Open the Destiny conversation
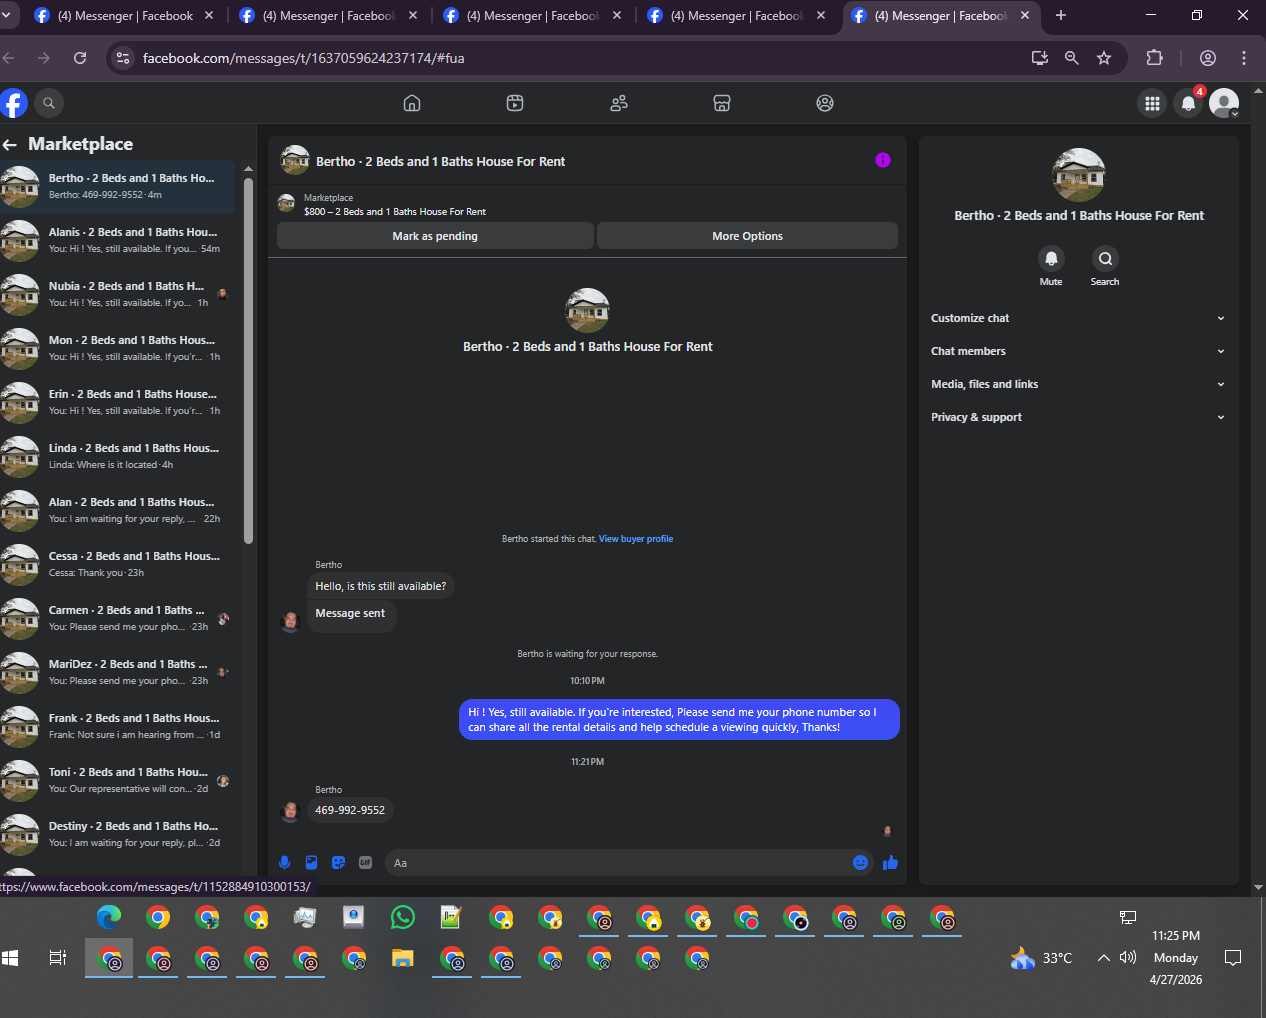The height and width of the screenshot is (1018, 1266). point(118,834)
